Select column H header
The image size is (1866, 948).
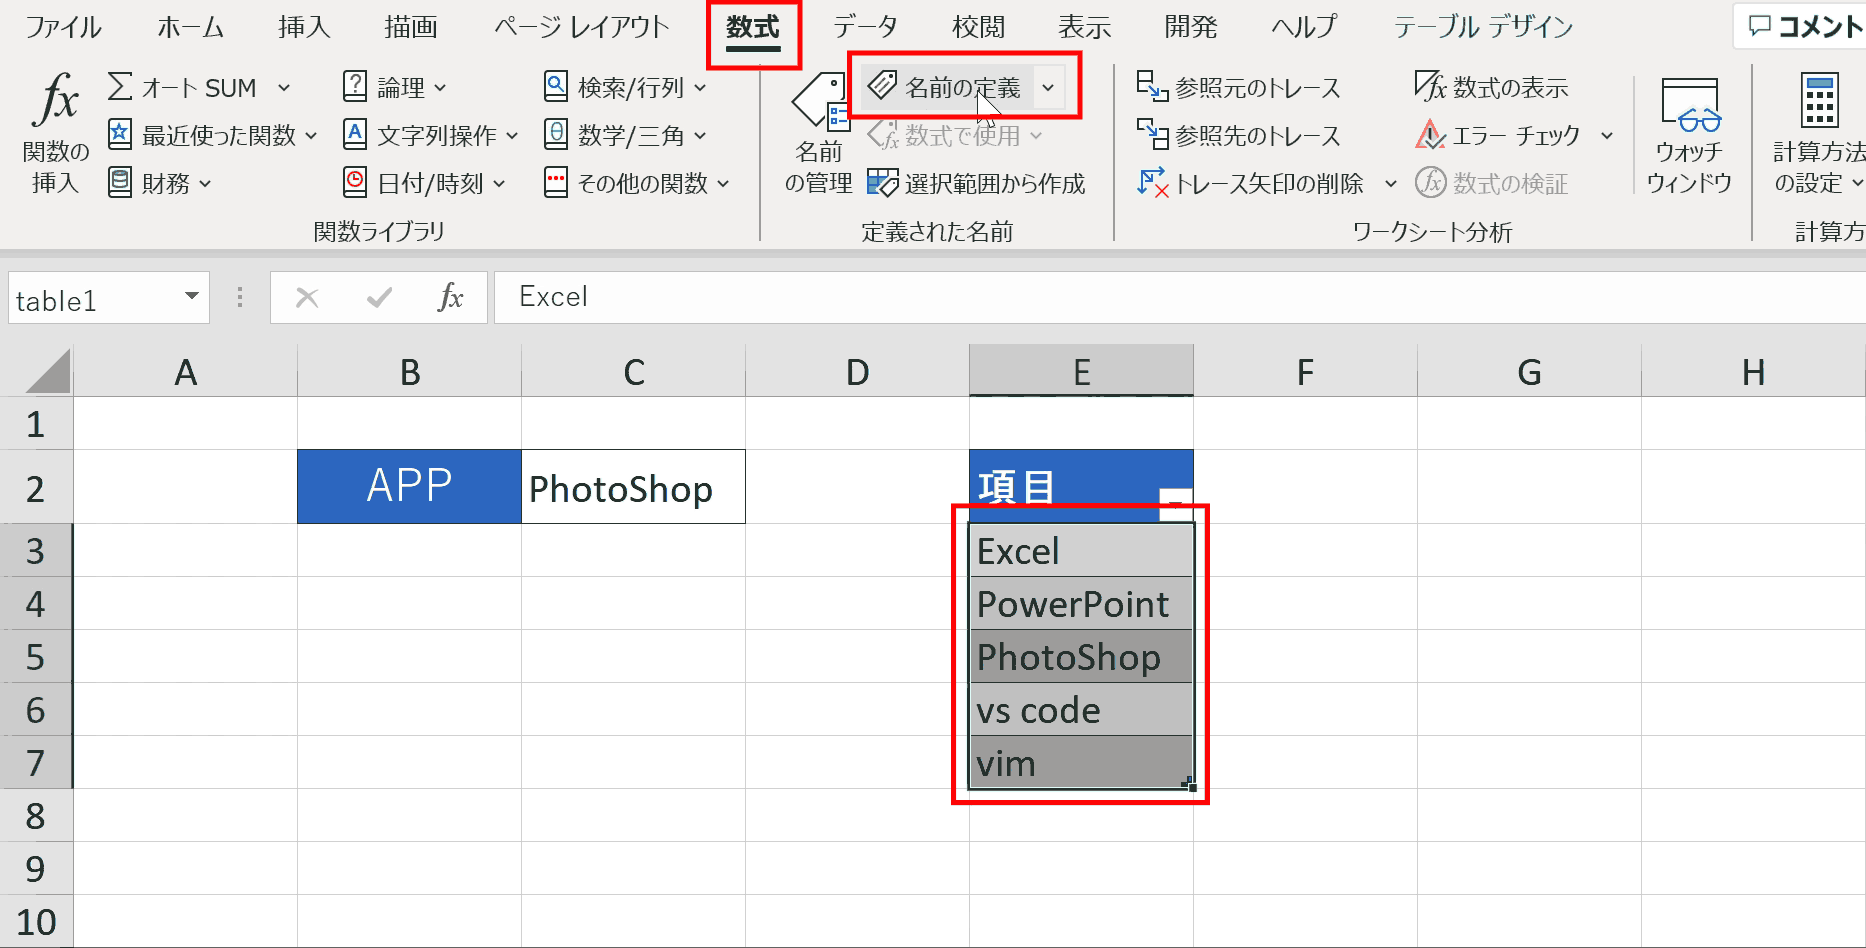click(x=1753, y=371)
